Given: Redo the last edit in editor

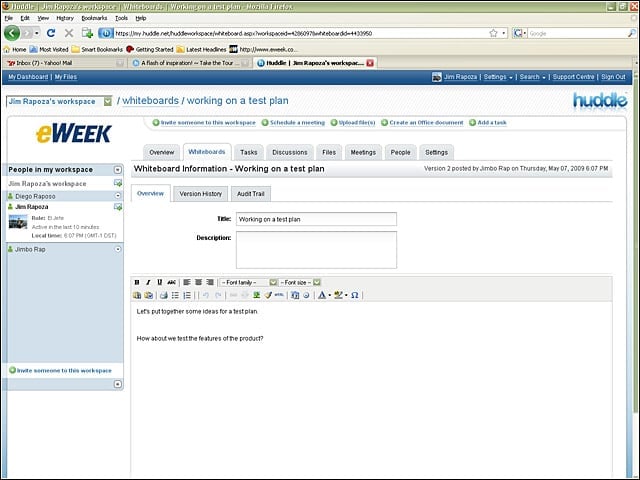Looking at the screenshot, I should [218, 295].
